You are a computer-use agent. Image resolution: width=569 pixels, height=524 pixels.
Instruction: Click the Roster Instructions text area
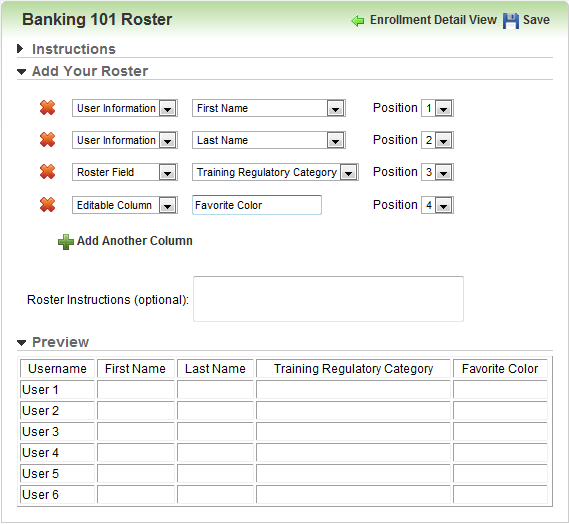328,299
